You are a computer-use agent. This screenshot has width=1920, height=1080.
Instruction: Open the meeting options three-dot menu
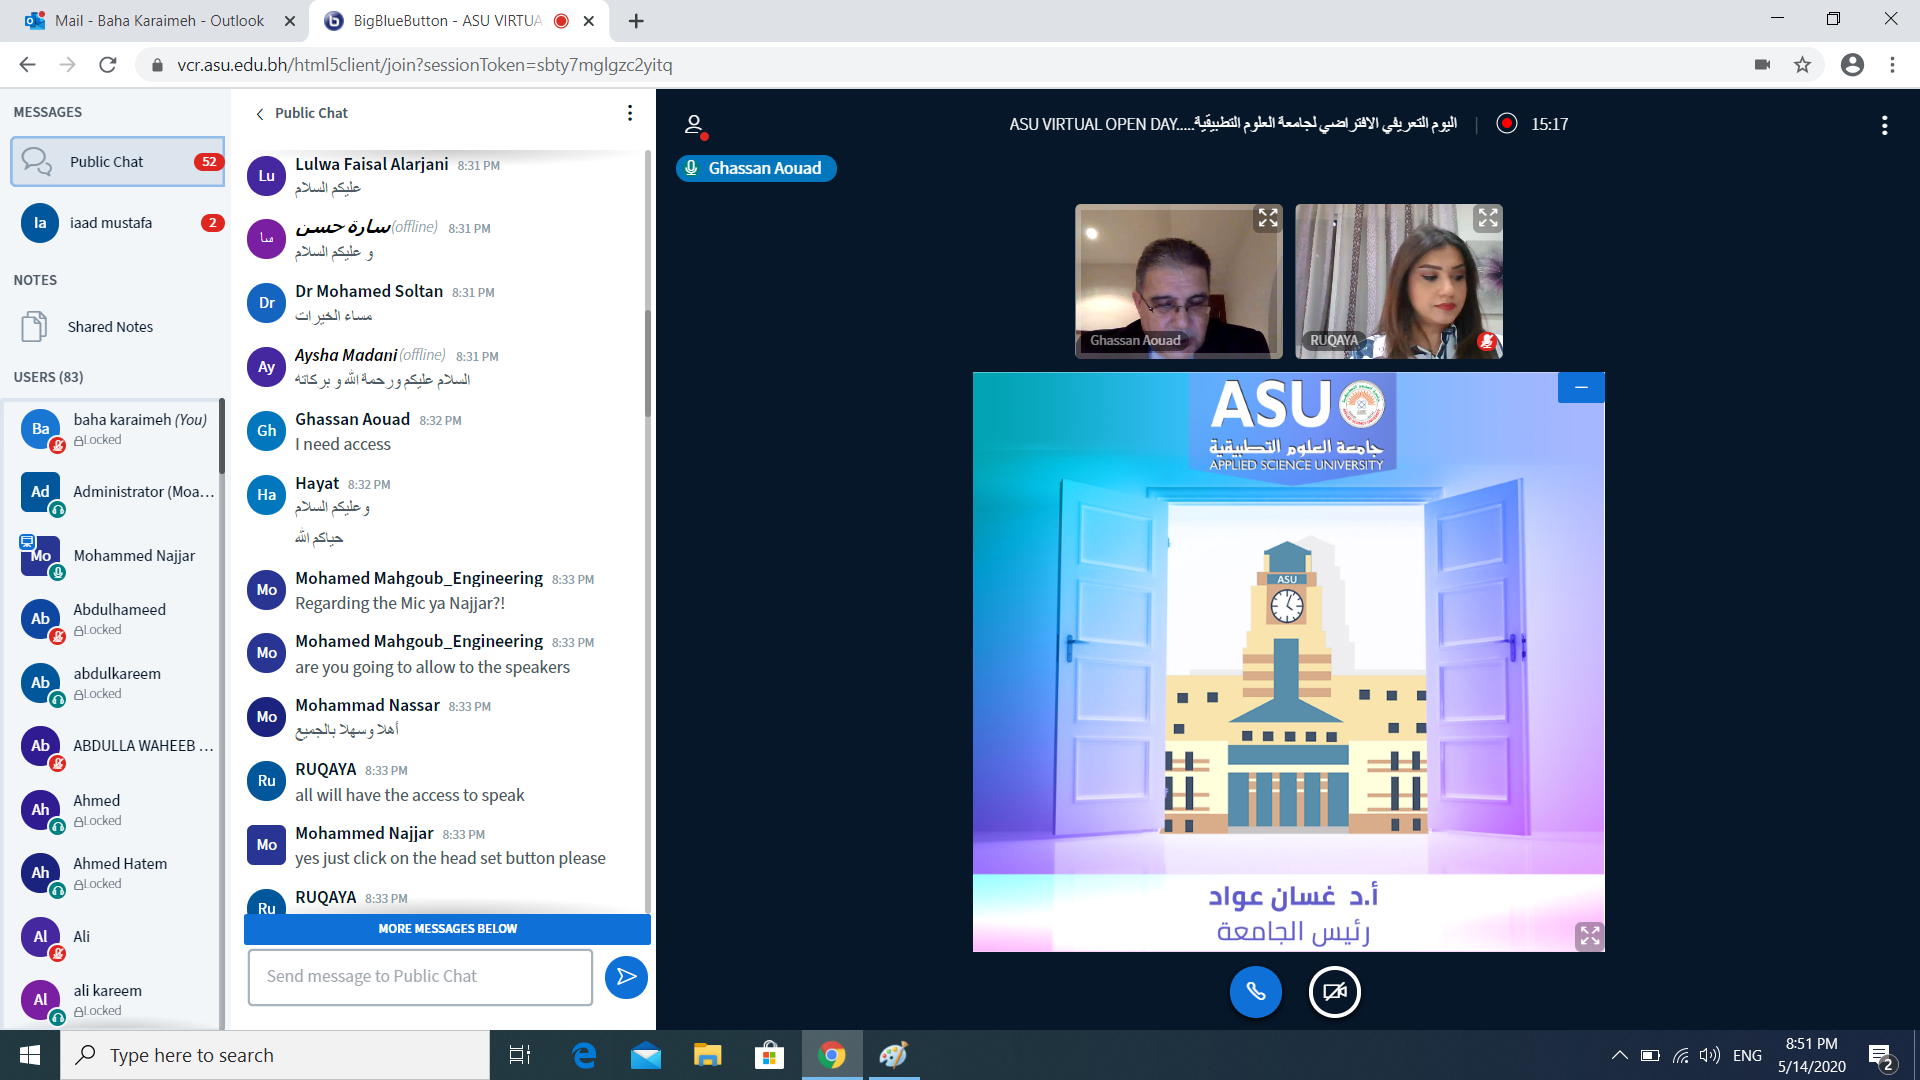click(x=1884, y=125)
